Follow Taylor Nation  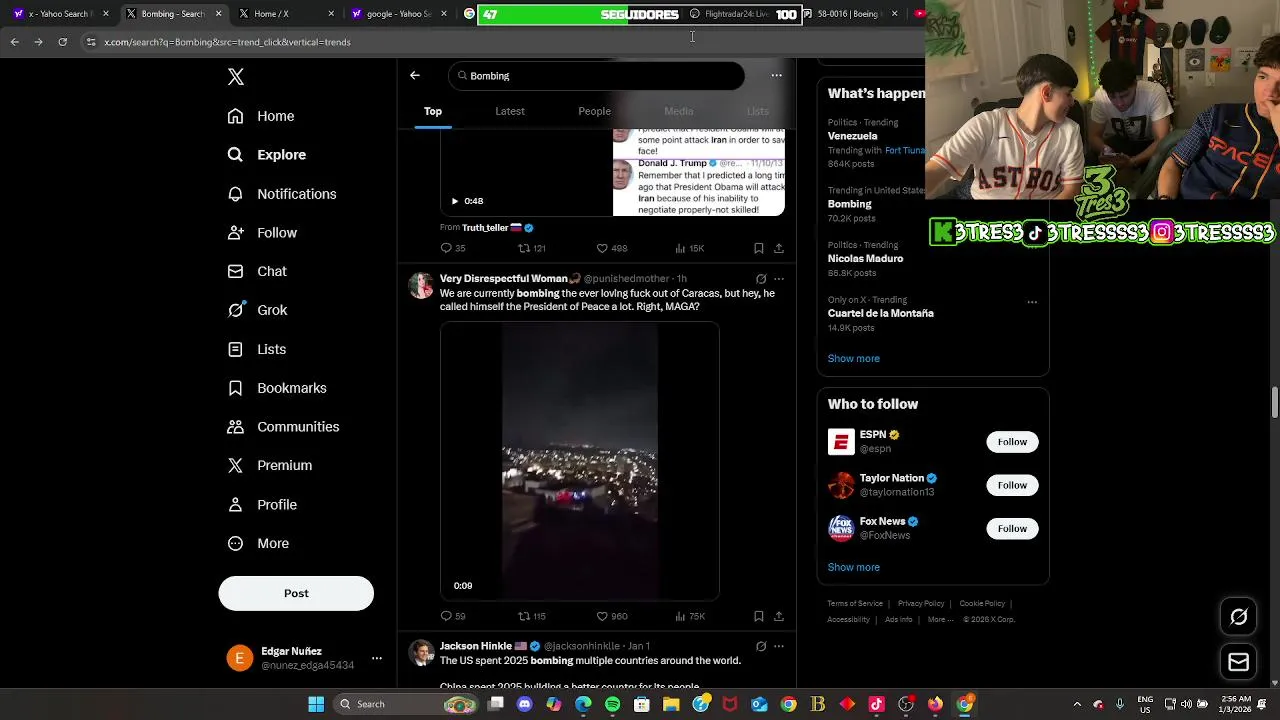pyautogui.click(x=1012, y=485)
